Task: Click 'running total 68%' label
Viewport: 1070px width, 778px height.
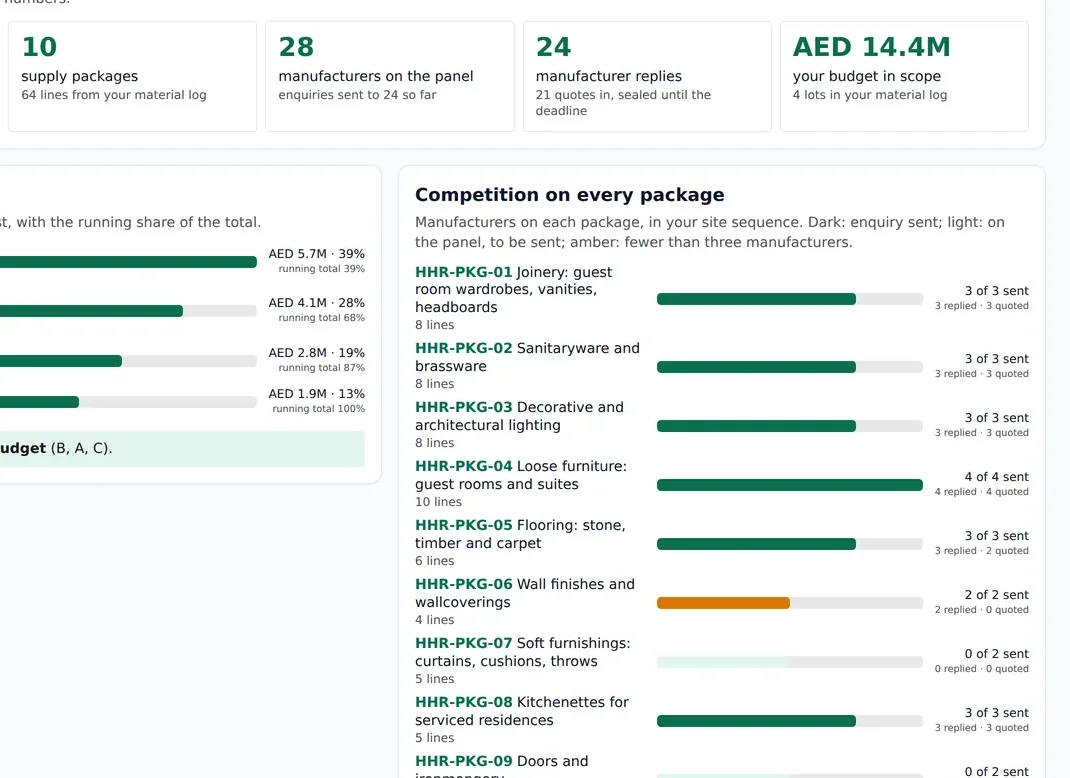Action: click(321, 318)
